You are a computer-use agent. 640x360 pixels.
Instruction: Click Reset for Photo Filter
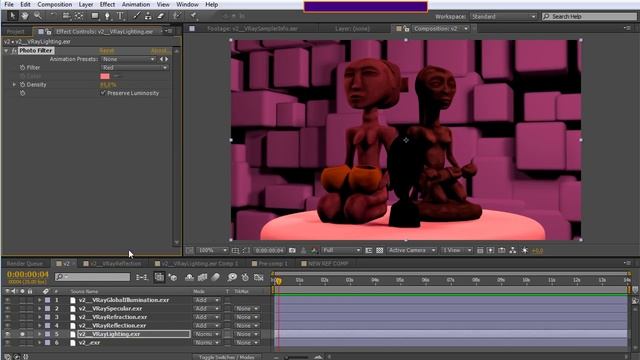[x=107, y=51]
